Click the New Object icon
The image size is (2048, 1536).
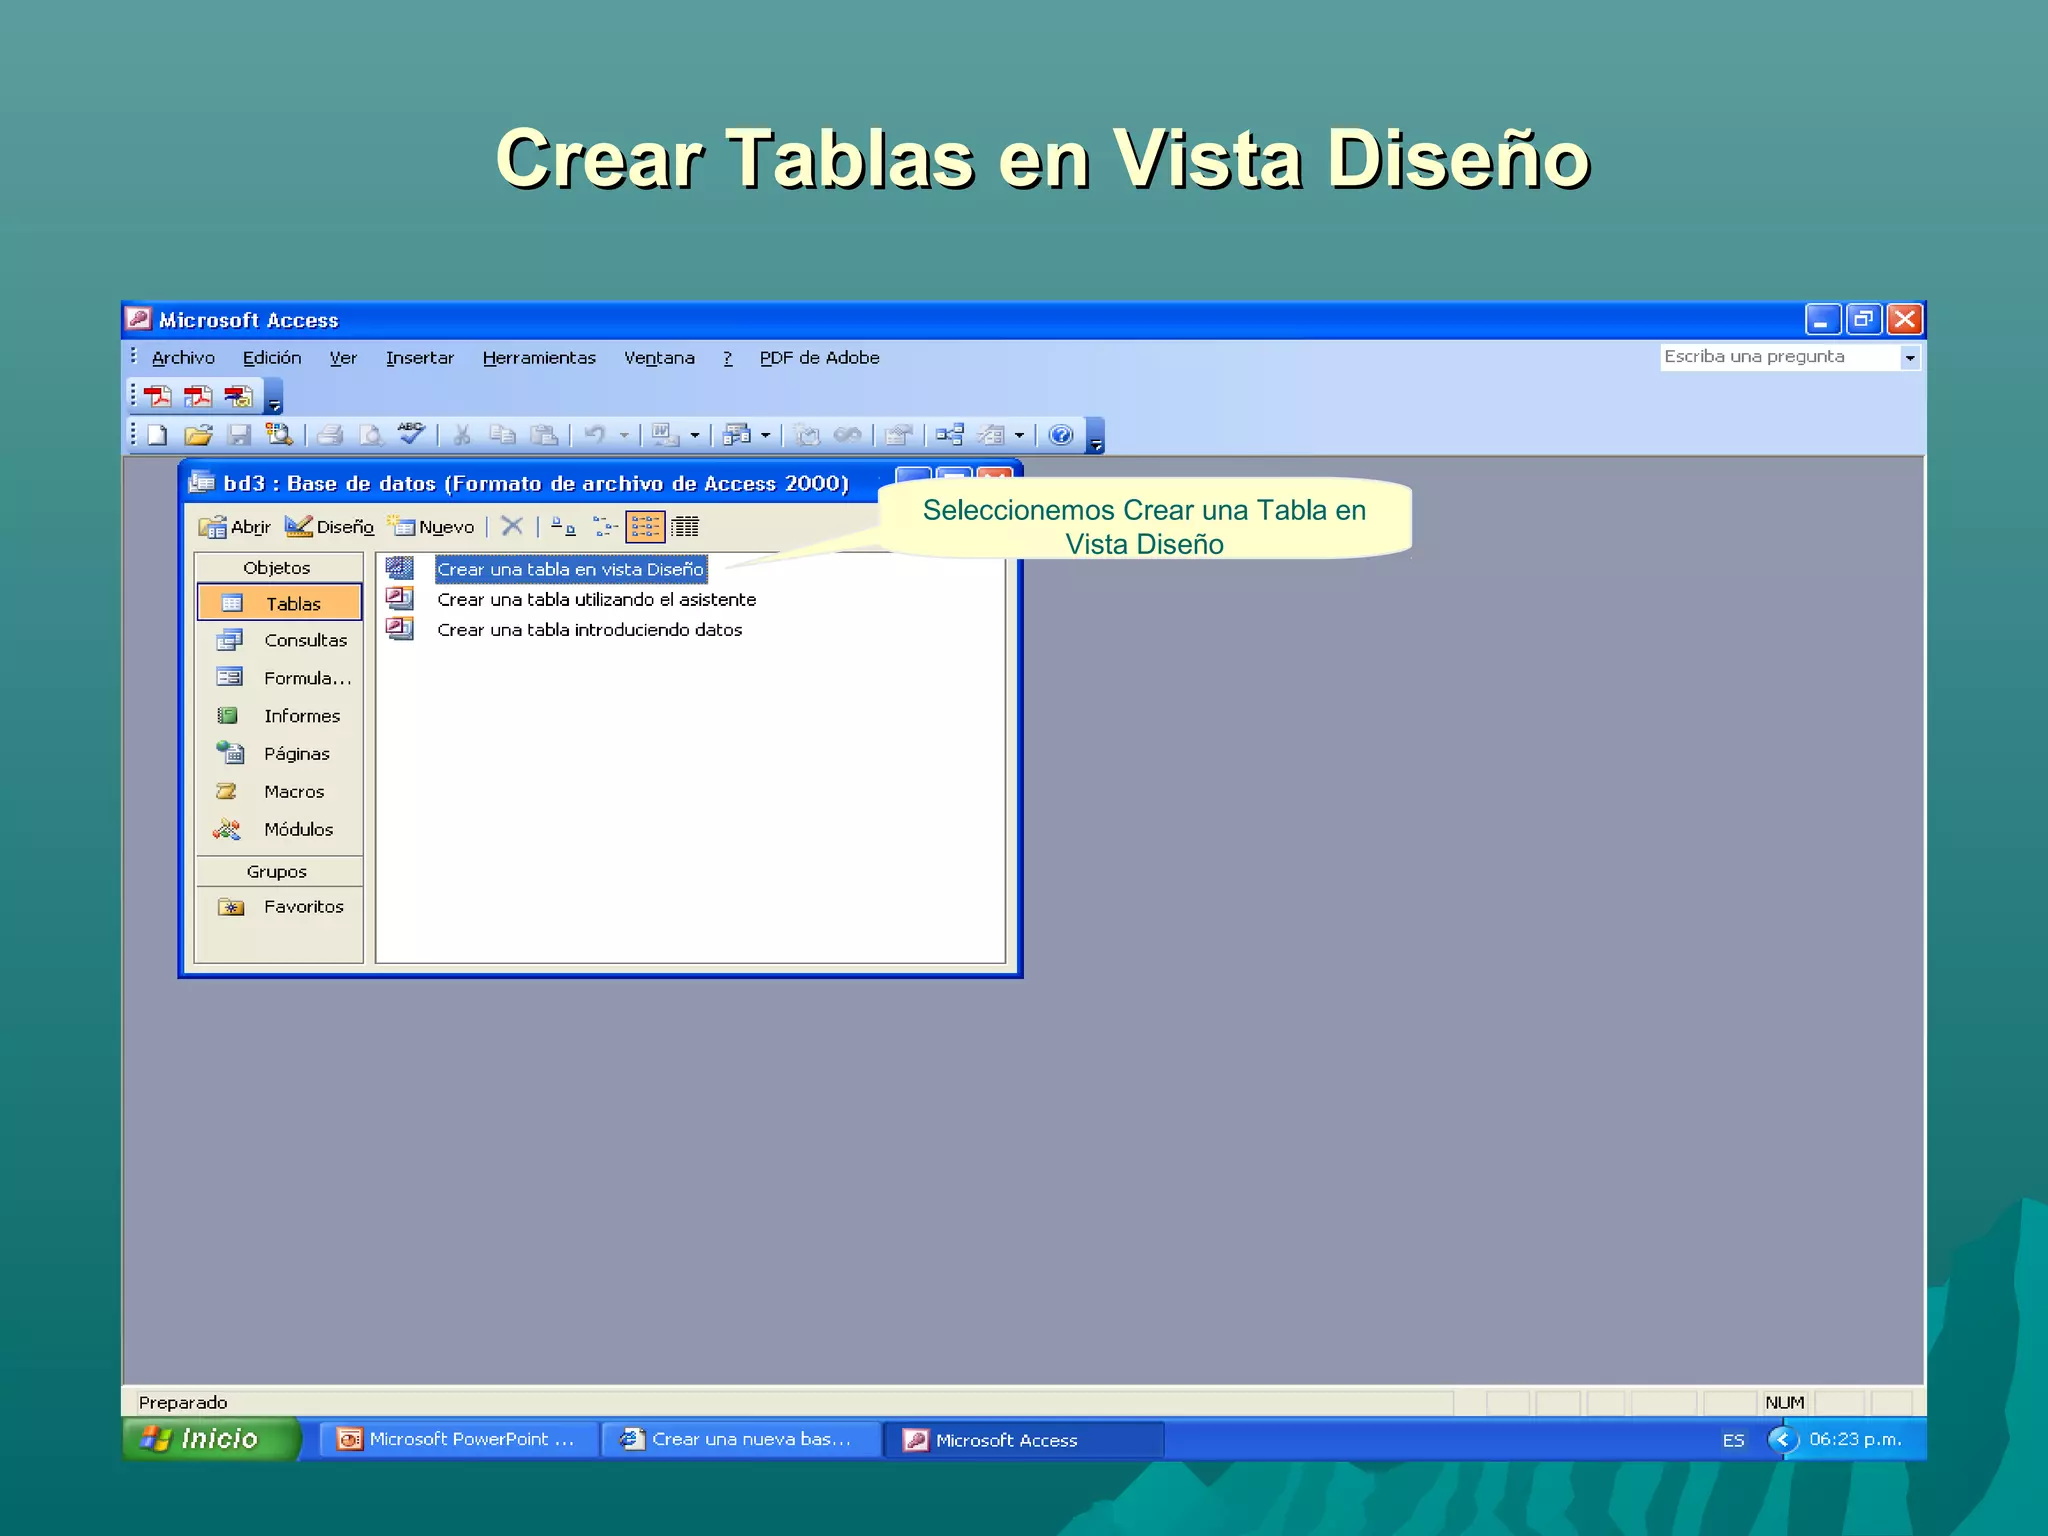pyautogui.click(x=991, y=435)
